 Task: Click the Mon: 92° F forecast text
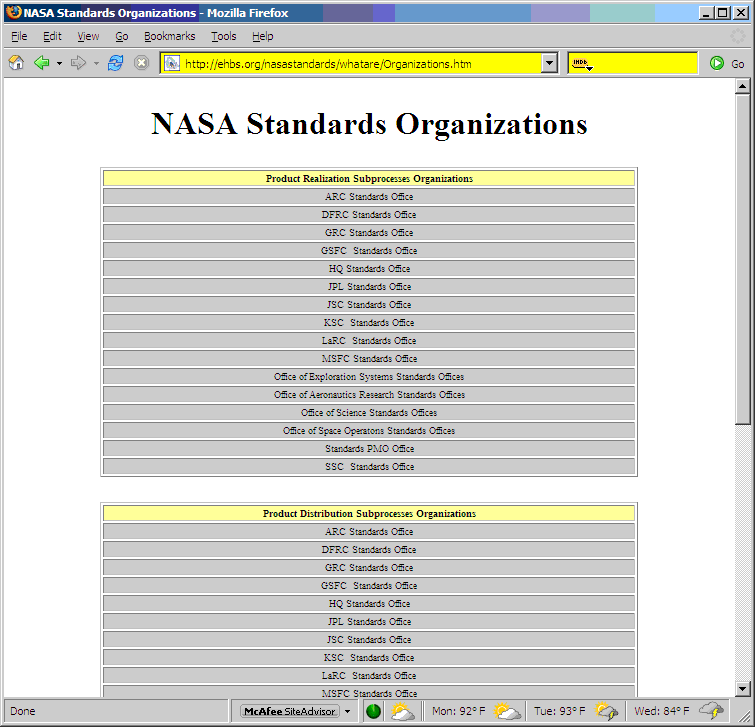point(458,711)
